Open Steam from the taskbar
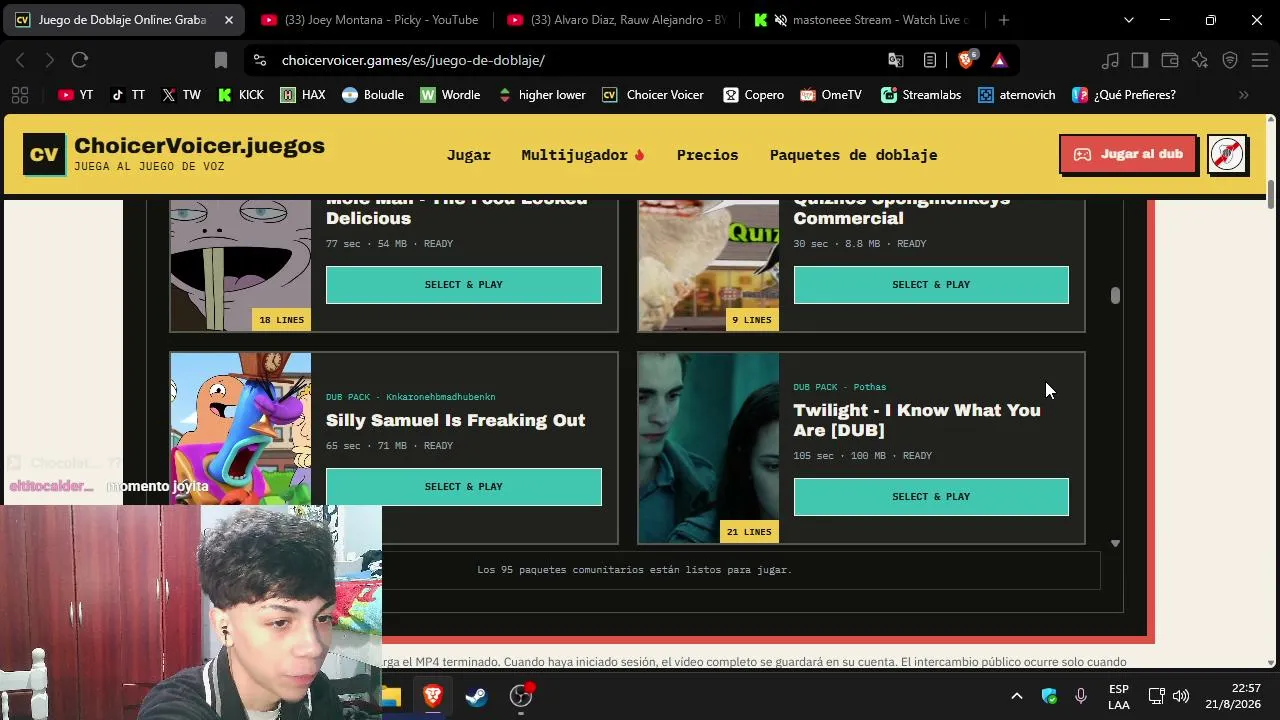The width and height of the screenshot is (1280, 720). point(476,696)
